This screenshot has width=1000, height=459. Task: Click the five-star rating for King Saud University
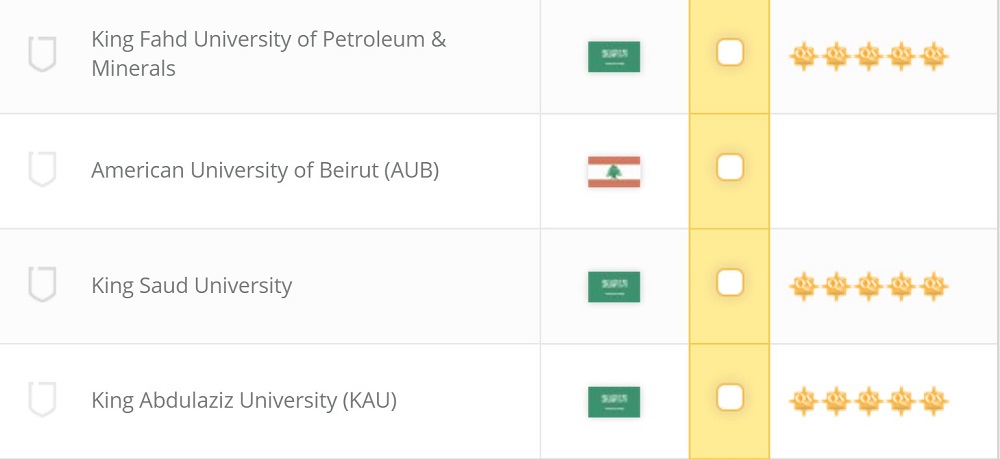click(x=868, y=287)
